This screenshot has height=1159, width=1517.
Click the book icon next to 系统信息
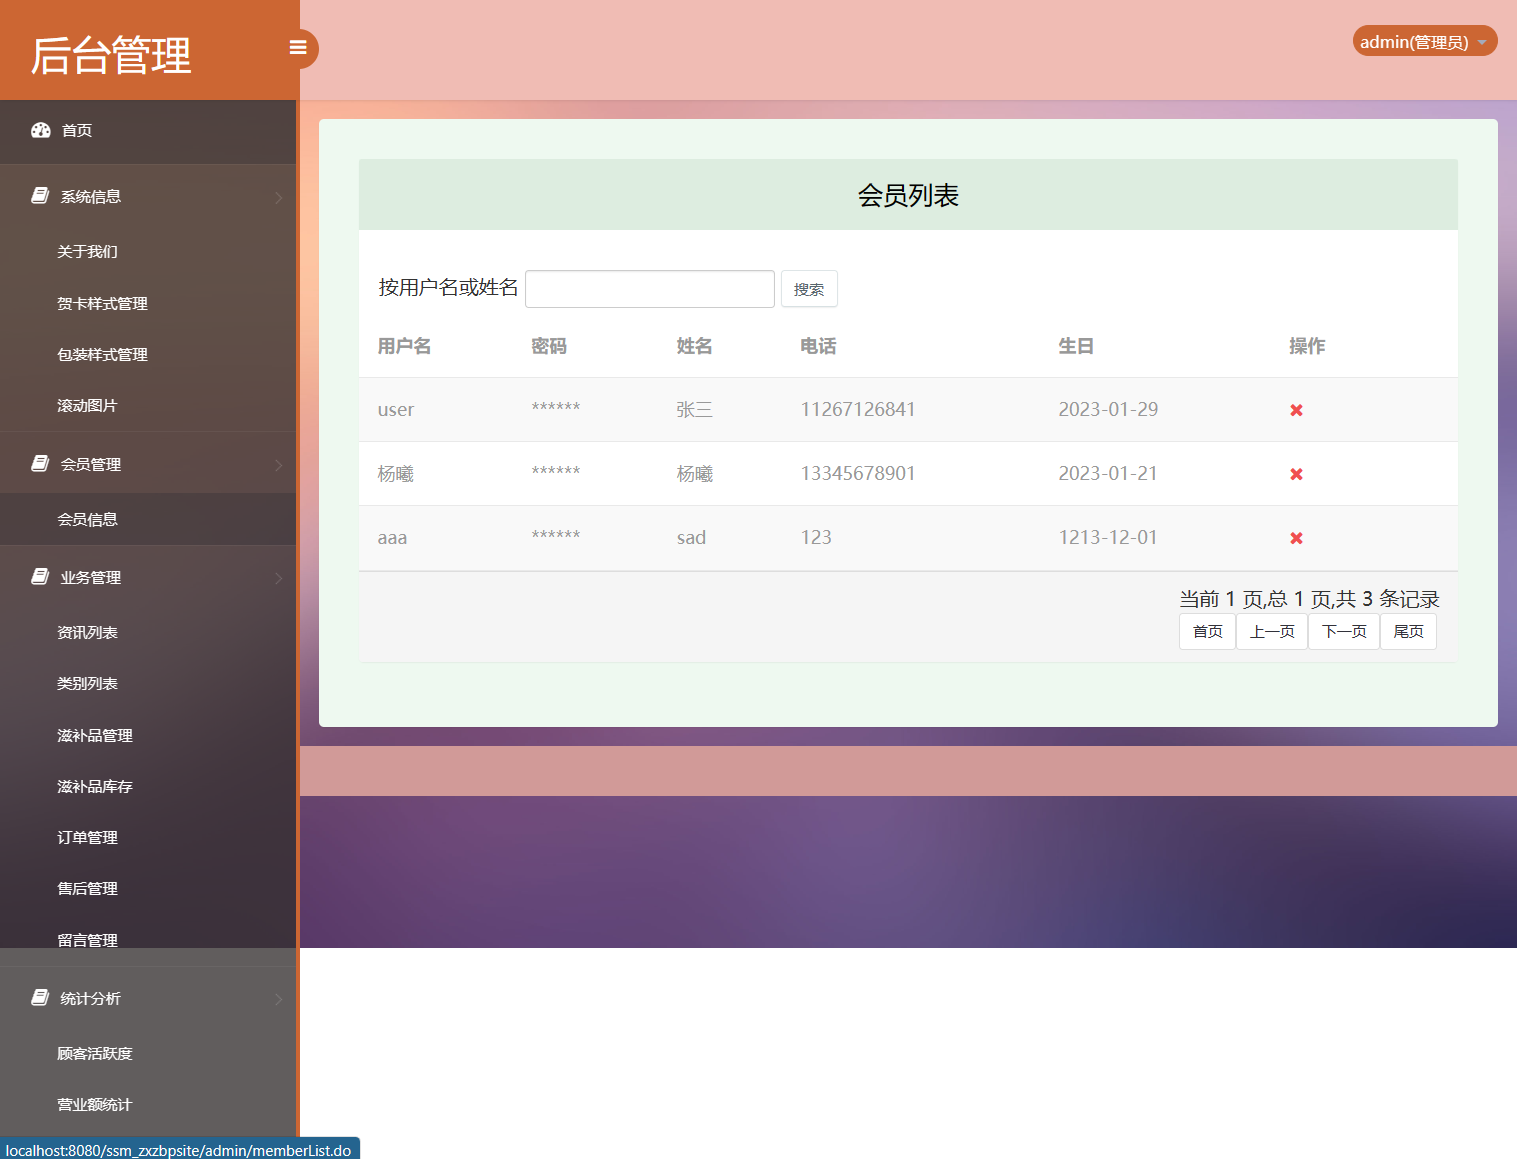coord(39,195)
